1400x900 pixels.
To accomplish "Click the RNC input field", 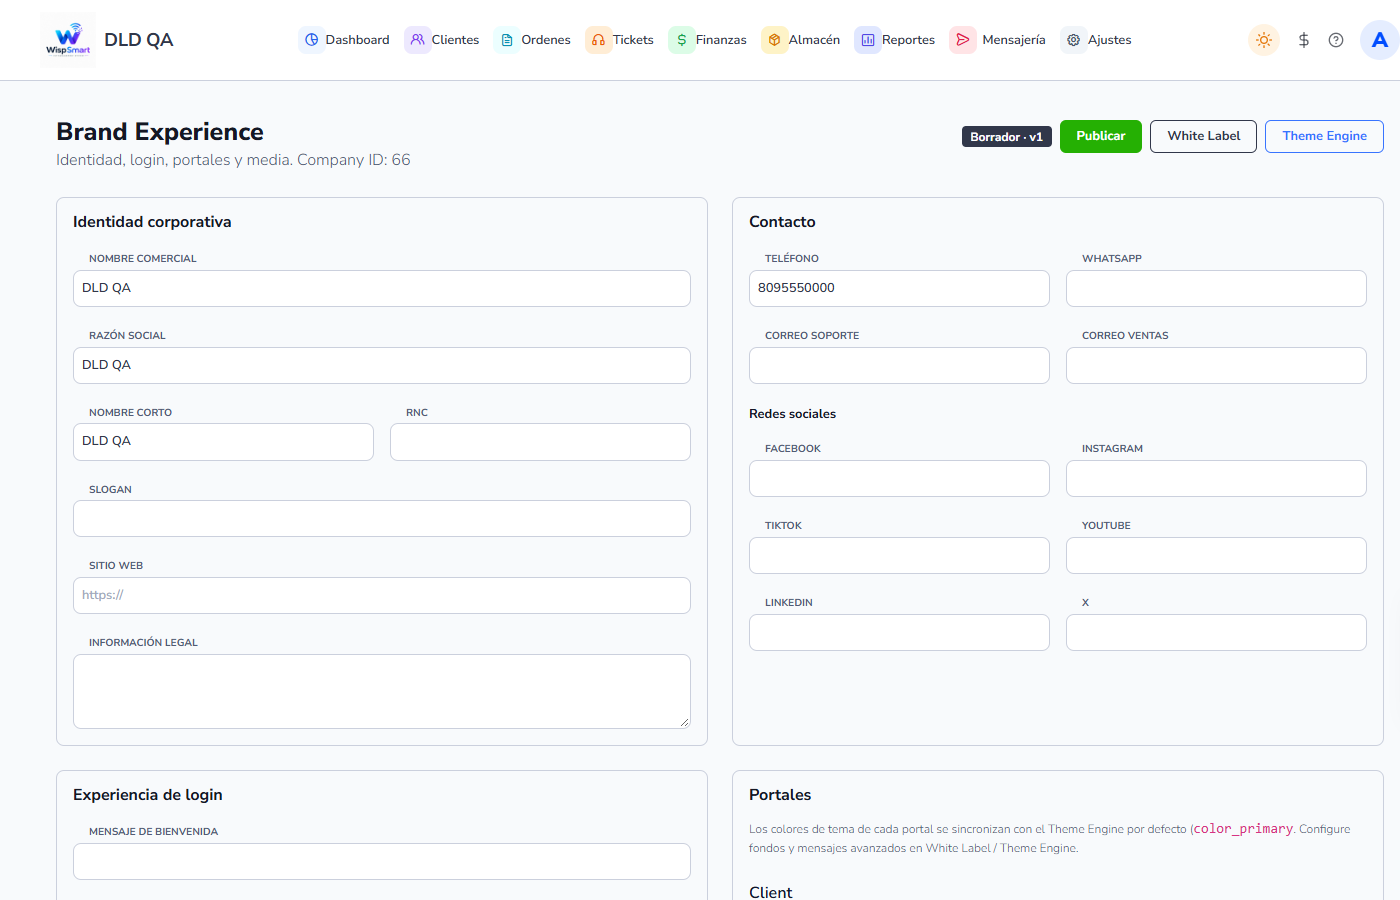I will pos(540,442).
